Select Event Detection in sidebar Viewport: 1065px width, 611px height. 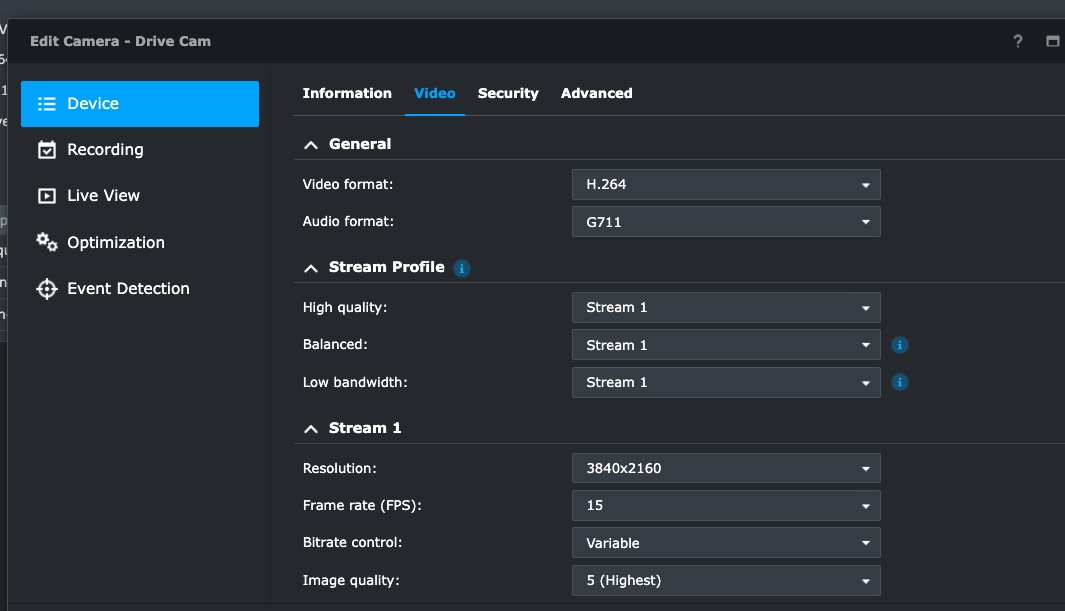pos(127,289)
